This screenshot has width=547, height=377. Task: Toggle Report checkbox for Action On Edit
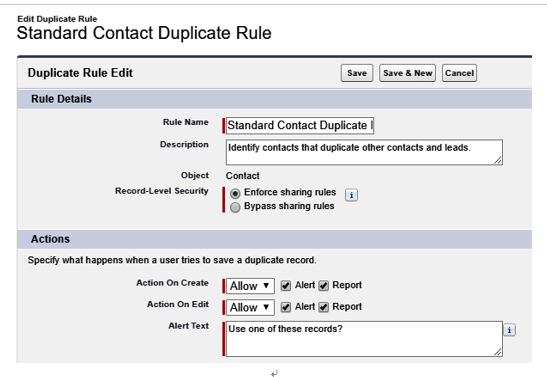(x=323, y=307)
